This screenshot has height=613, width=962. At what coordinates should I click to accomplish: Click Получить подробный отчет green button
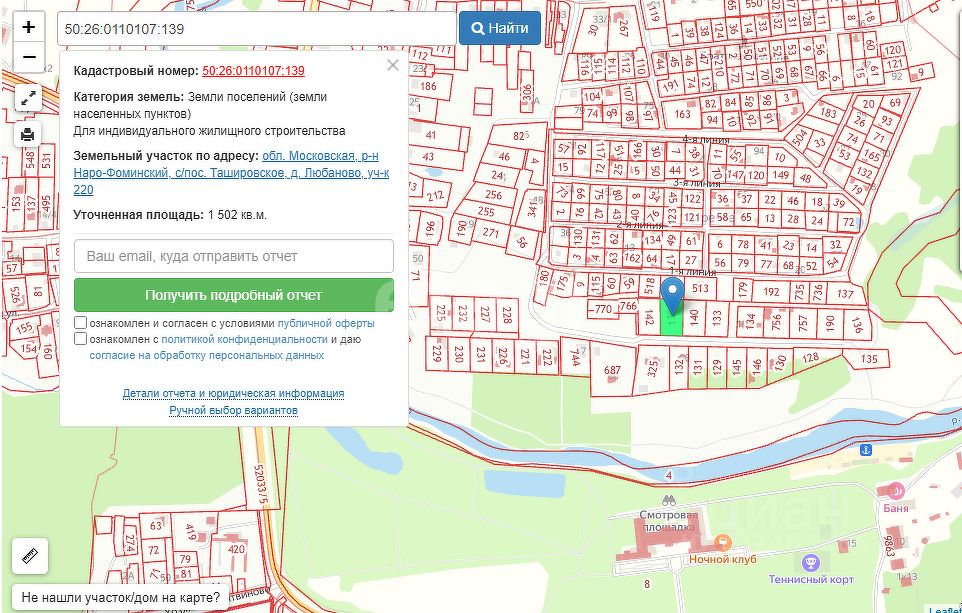click(234, 295)
